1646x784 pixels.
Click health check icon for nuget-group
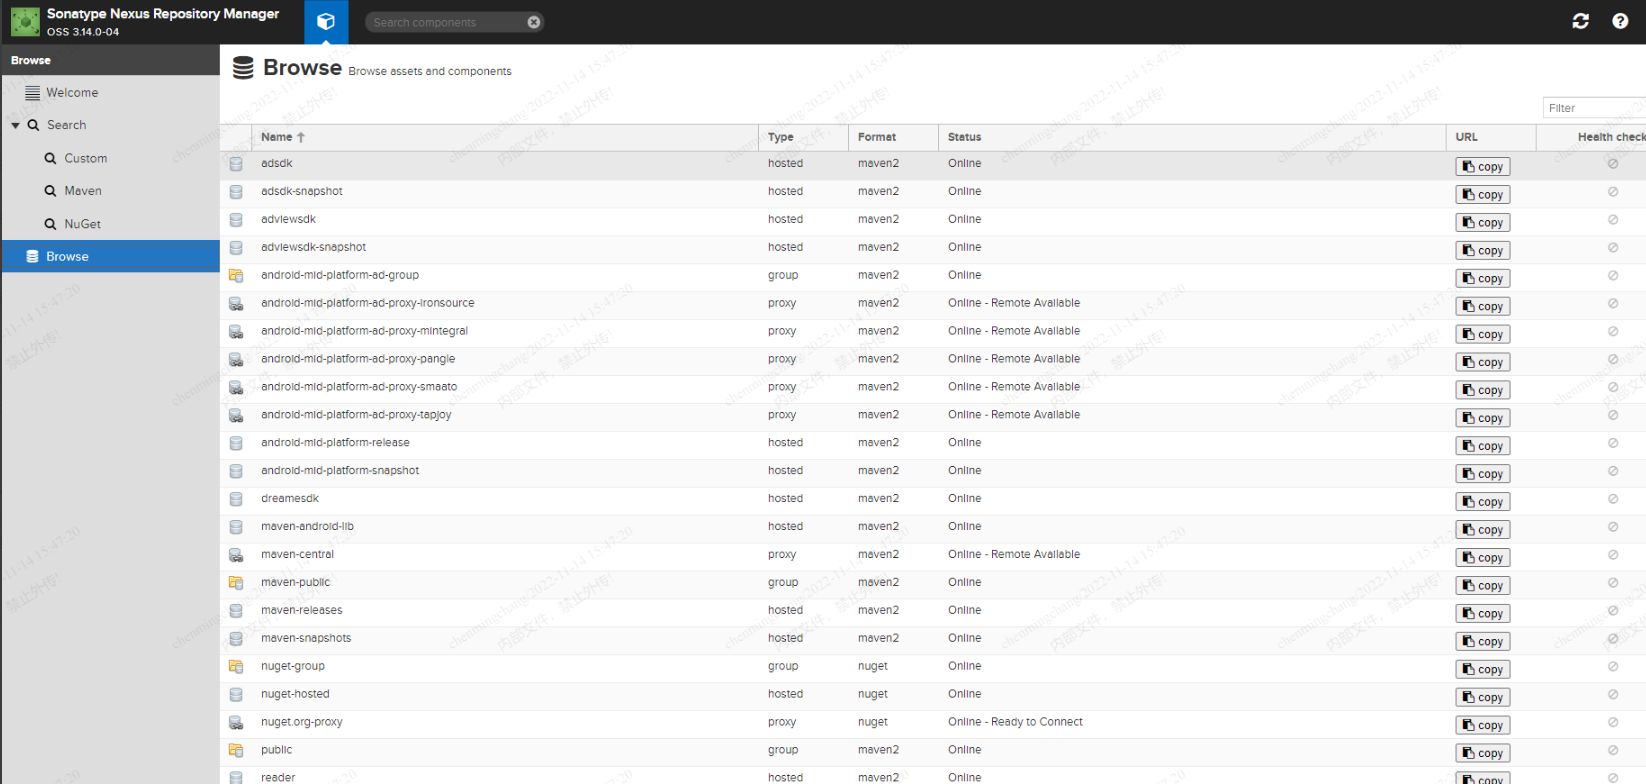(1613, 667)
